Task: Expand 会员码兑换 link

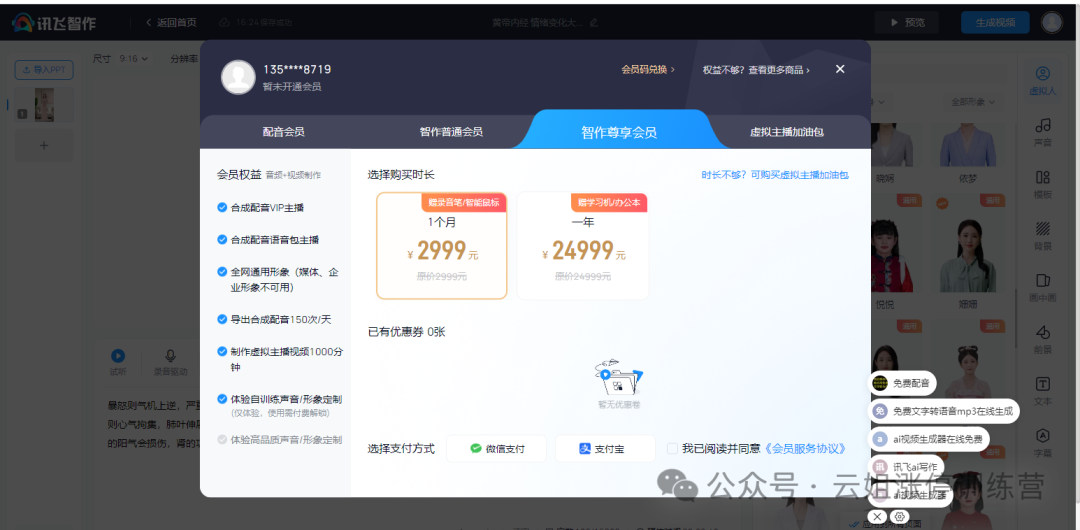Action: pos(647,70)
